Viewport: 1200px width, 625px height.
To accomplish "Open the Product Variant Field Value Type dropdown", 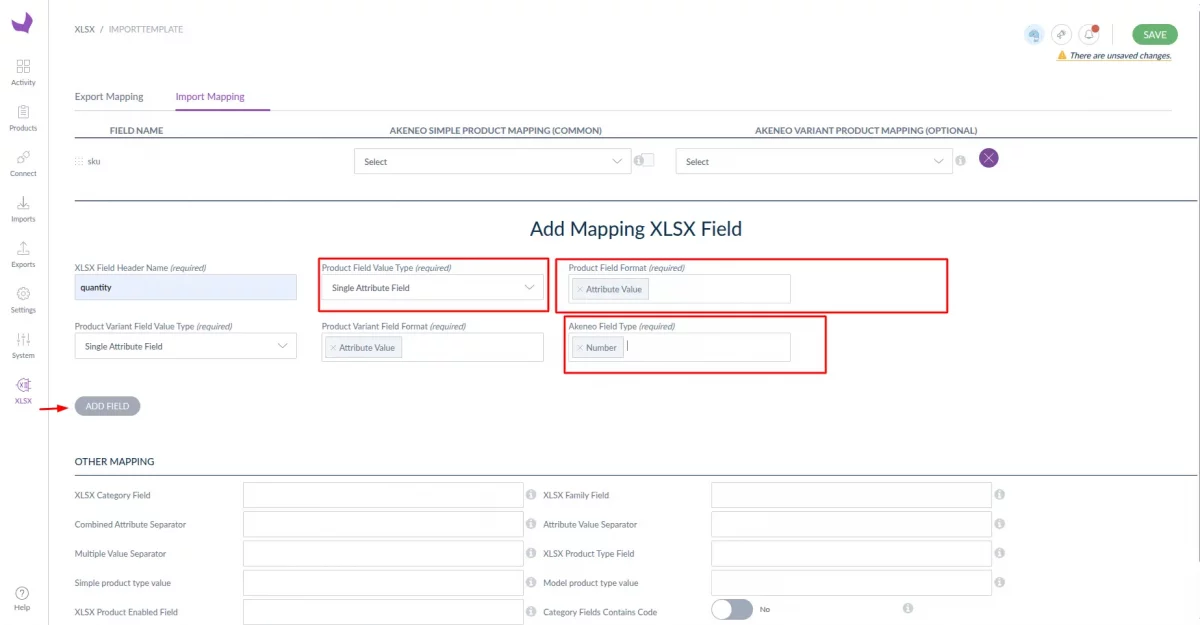I will [185, 346].
